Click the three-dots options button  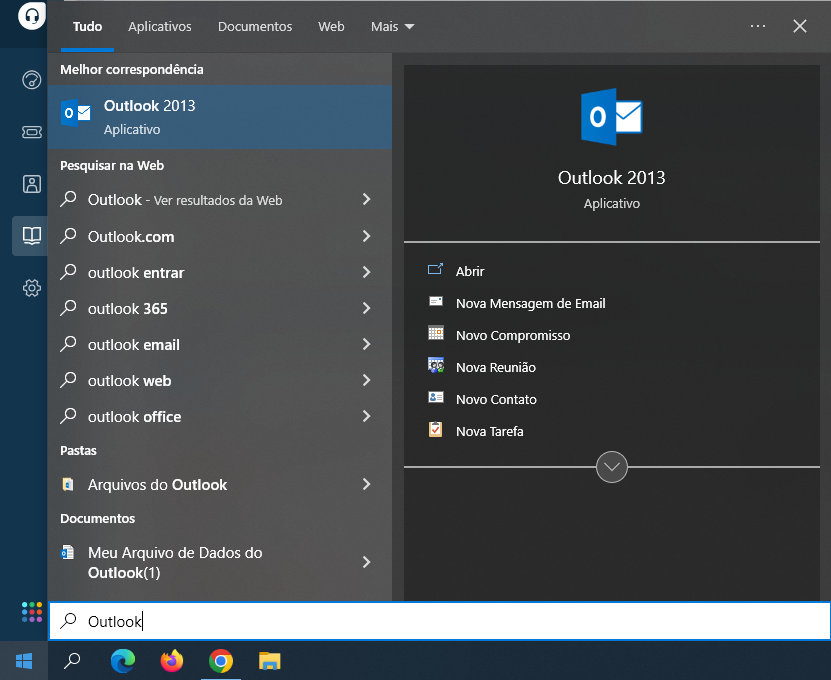point(758,26)
